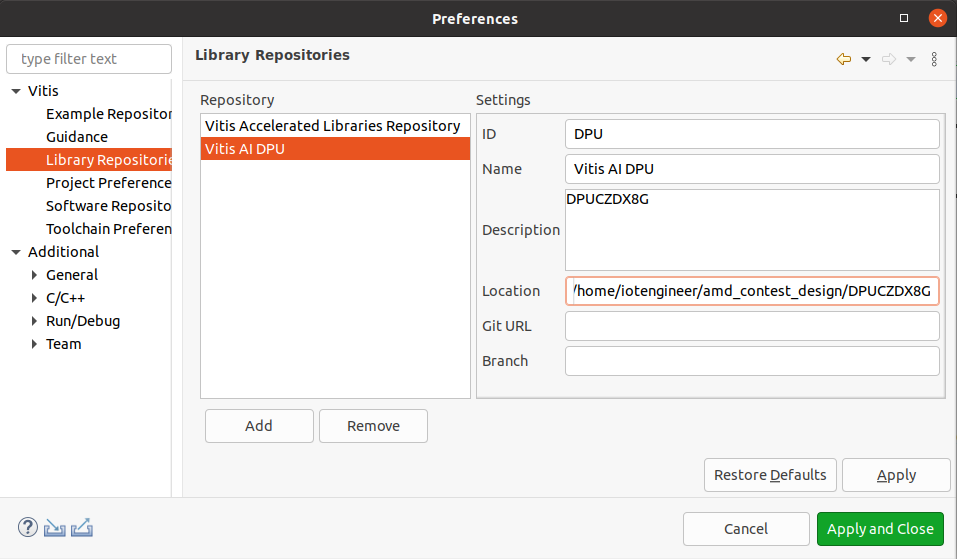This screenshot has width=957, height=559.
Task: Click the Apply and Close button
Action: pyautogui.click(x=880, y=529)
